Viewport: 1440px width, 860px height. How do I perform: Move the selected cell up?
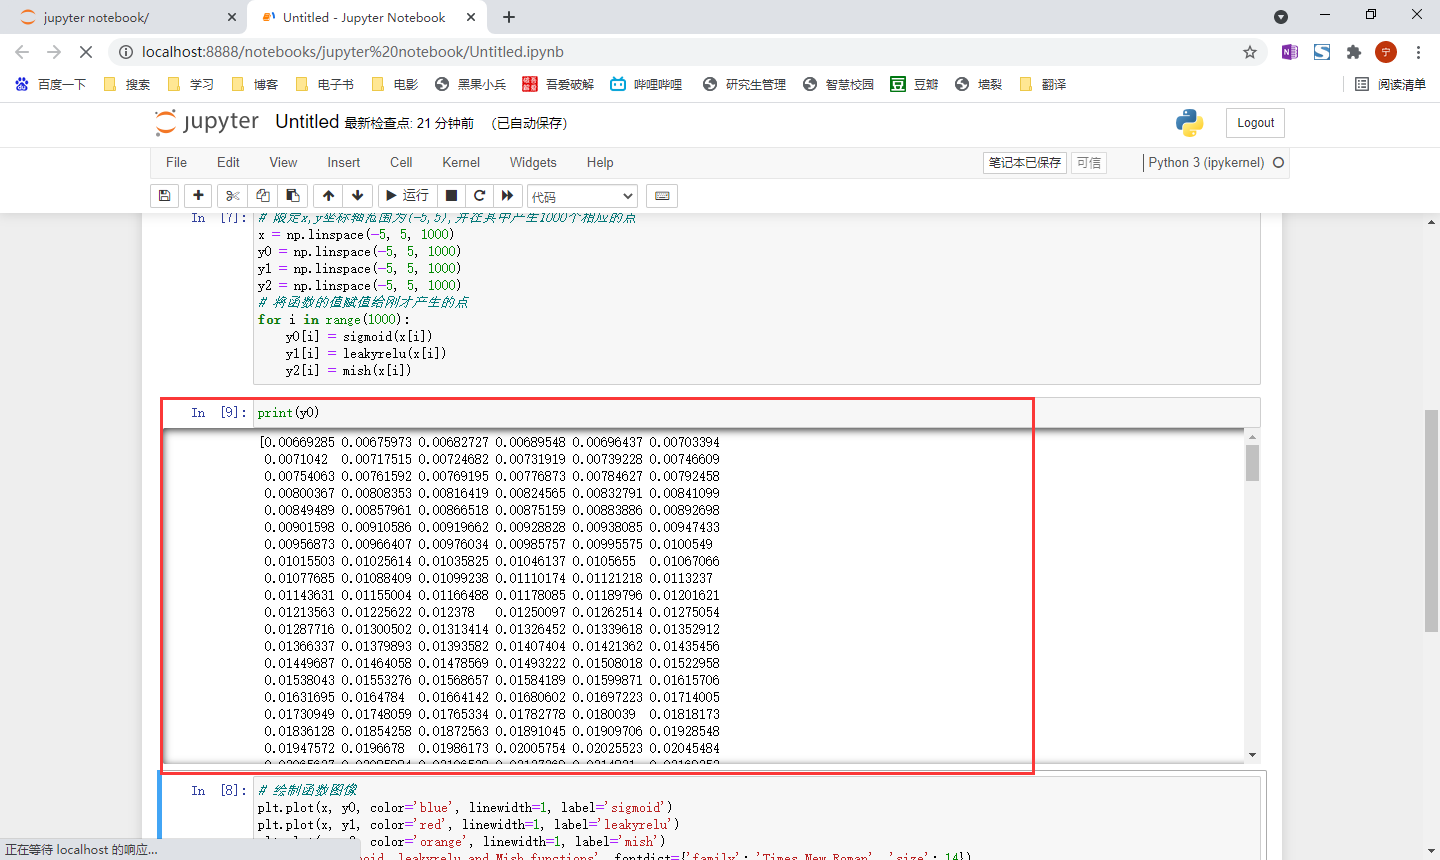pyautogui.click(x=328, y=196)
